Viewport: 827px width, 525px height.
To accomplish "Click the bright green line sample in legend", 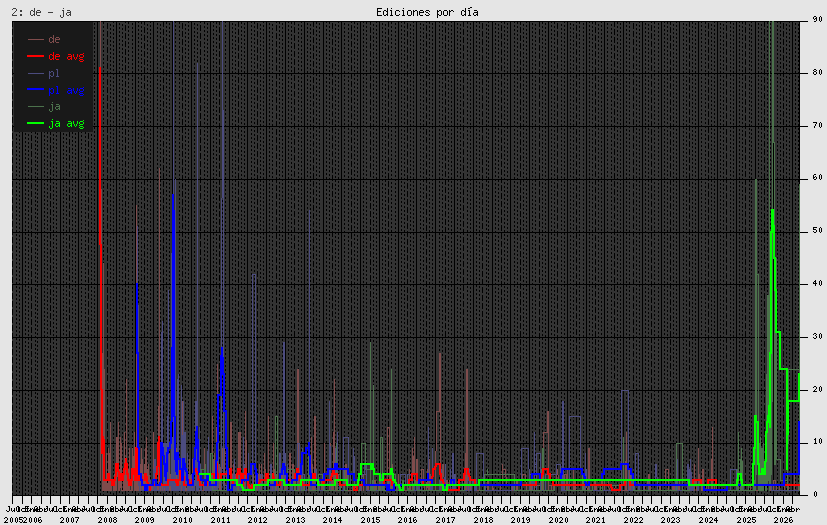I will coord(35,123).
